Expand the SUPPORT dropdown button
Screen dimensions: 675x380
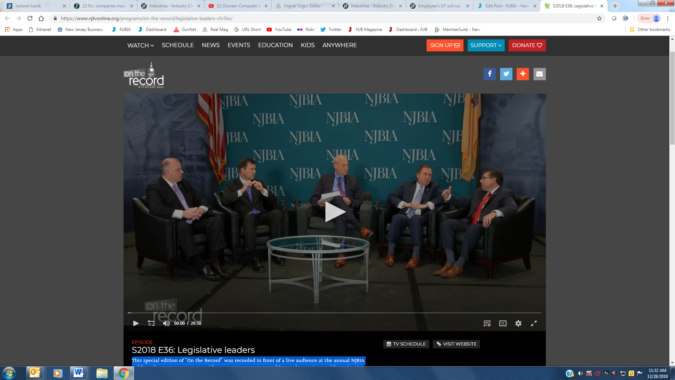coord(486,45)
